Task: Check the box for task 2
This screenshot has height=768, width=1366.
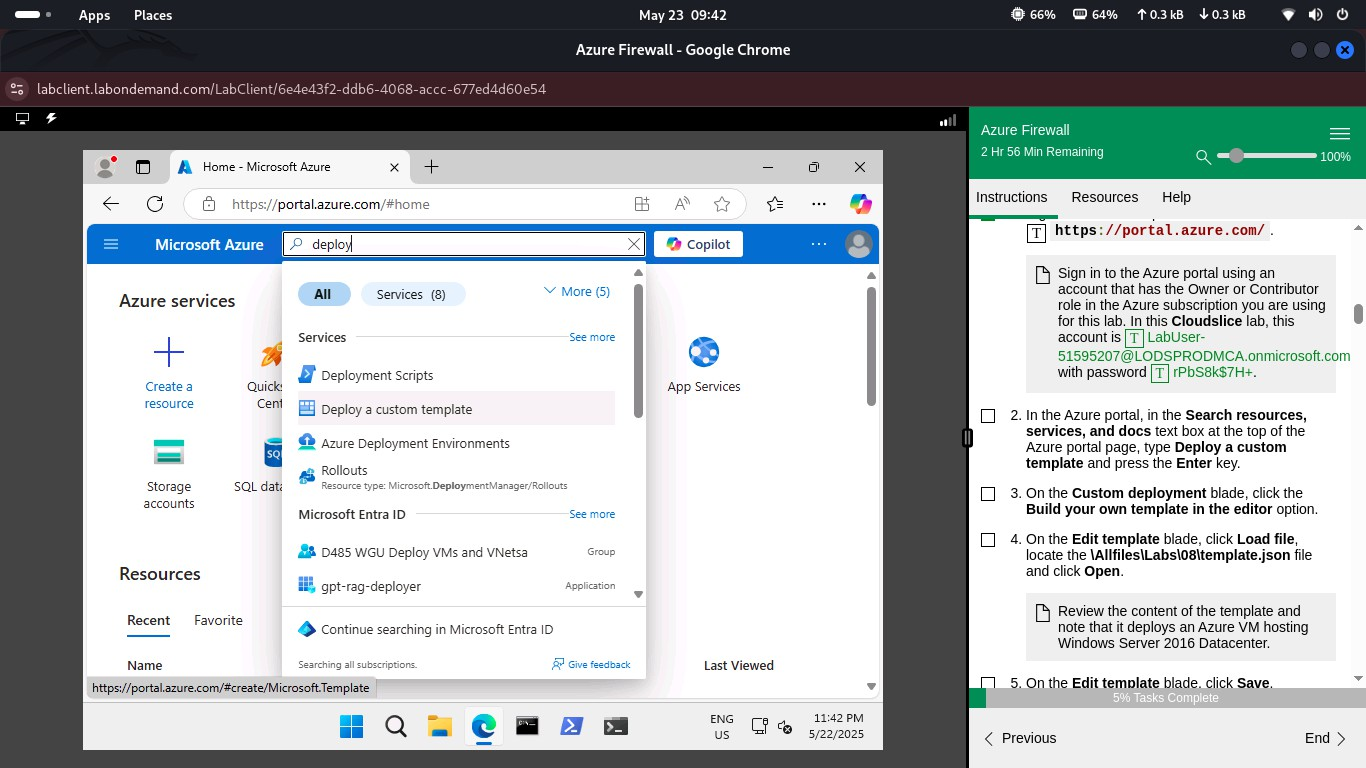Action: click(988, 415)
